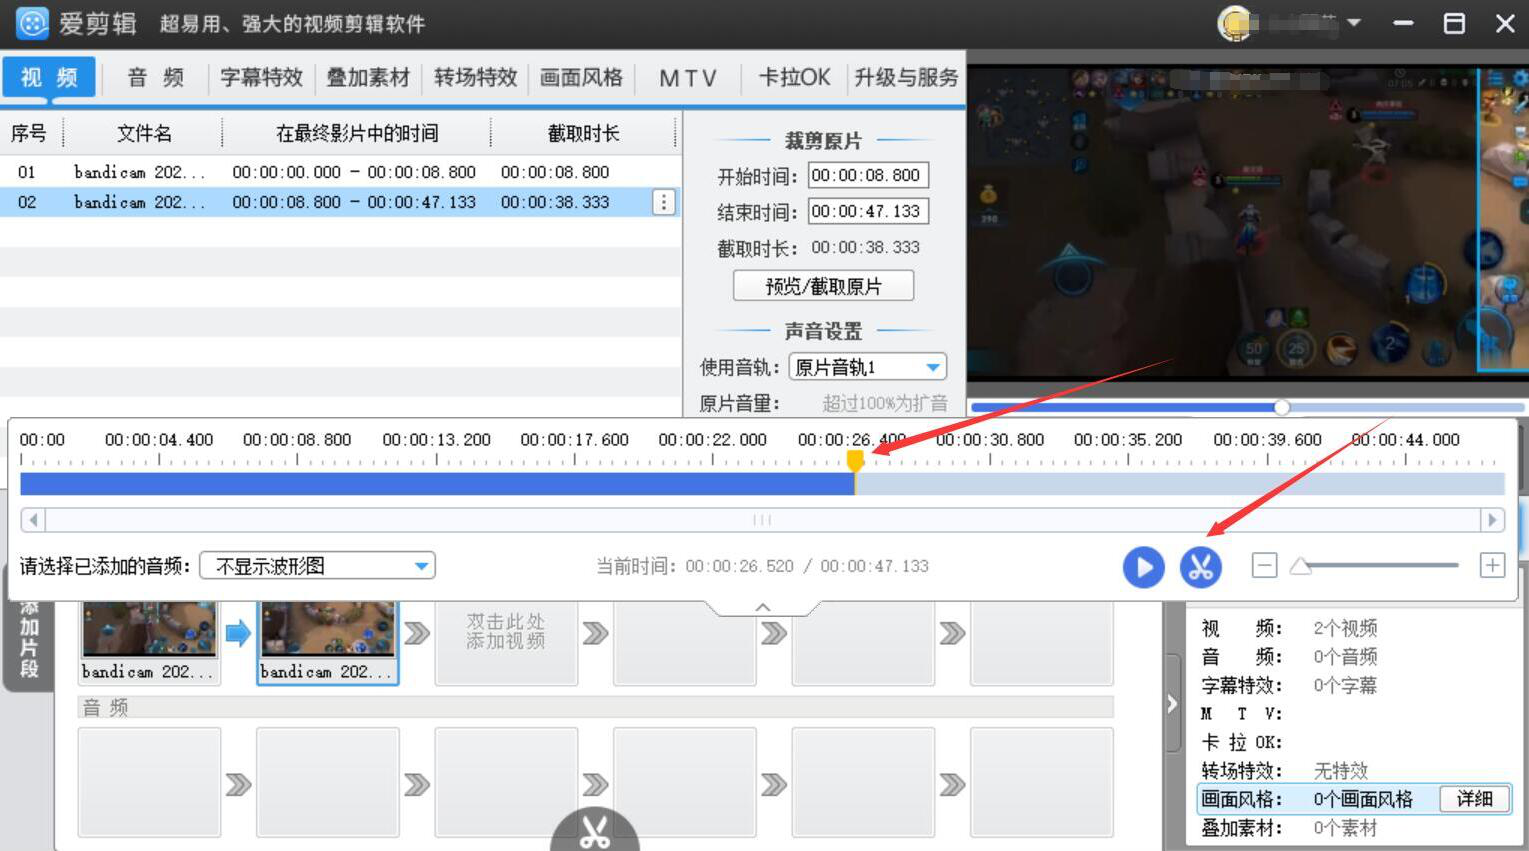This screenshot has width=1529, height=851.
Task: Select clip row 01 in the video list
Action: 340,172
